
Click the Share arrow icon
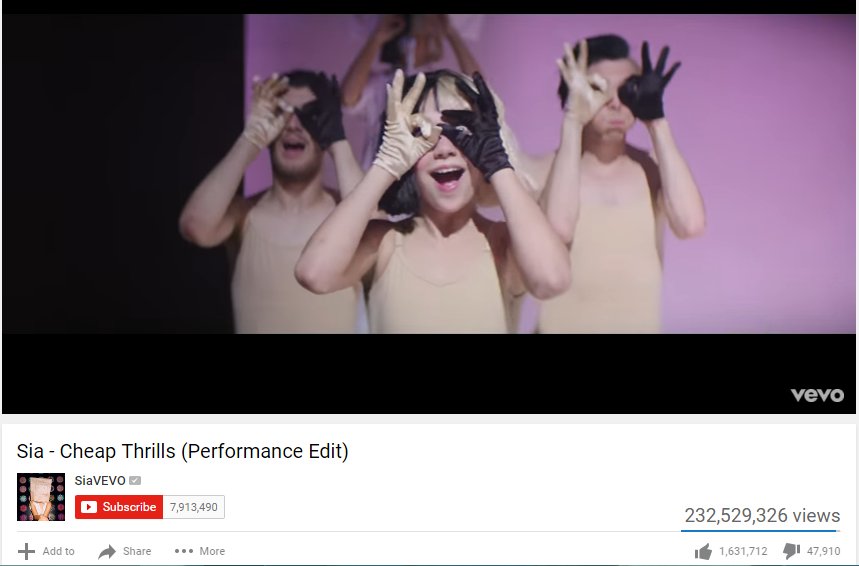[x=107, y=551]
